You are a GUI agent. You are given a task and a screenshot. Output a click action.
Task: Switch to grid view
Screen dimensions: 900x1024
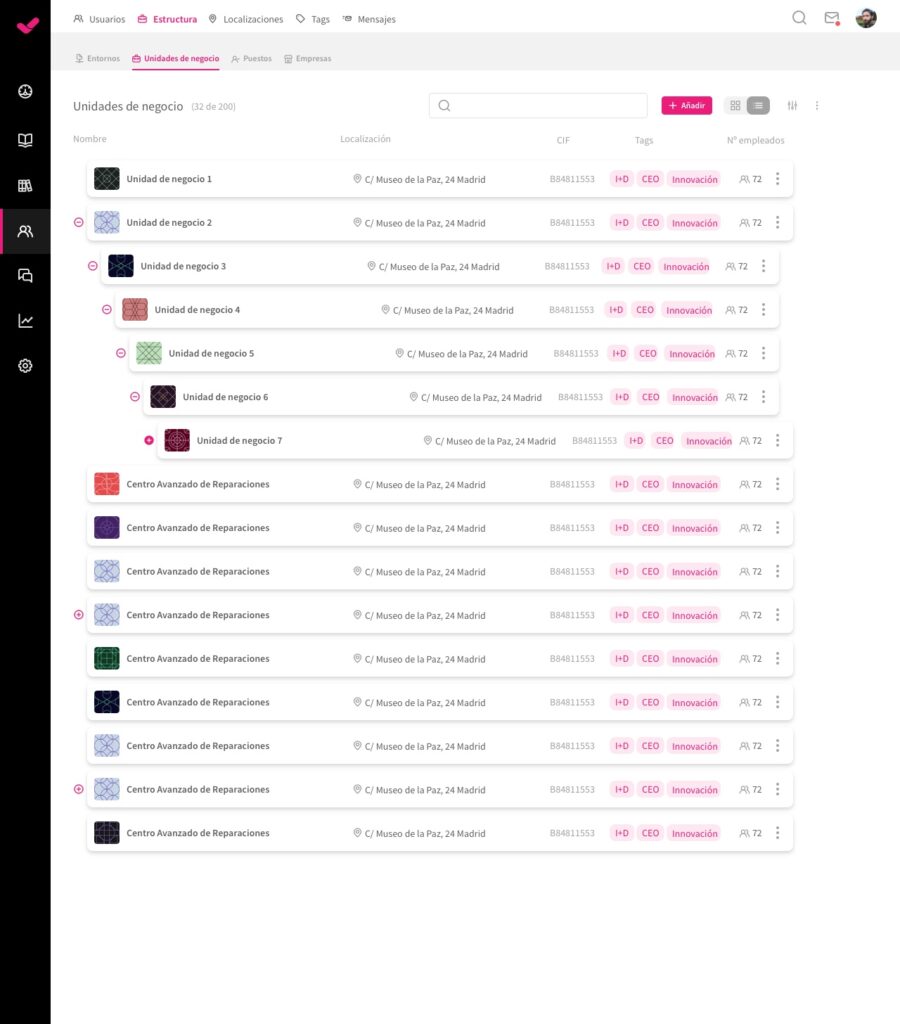pos(735,106)
